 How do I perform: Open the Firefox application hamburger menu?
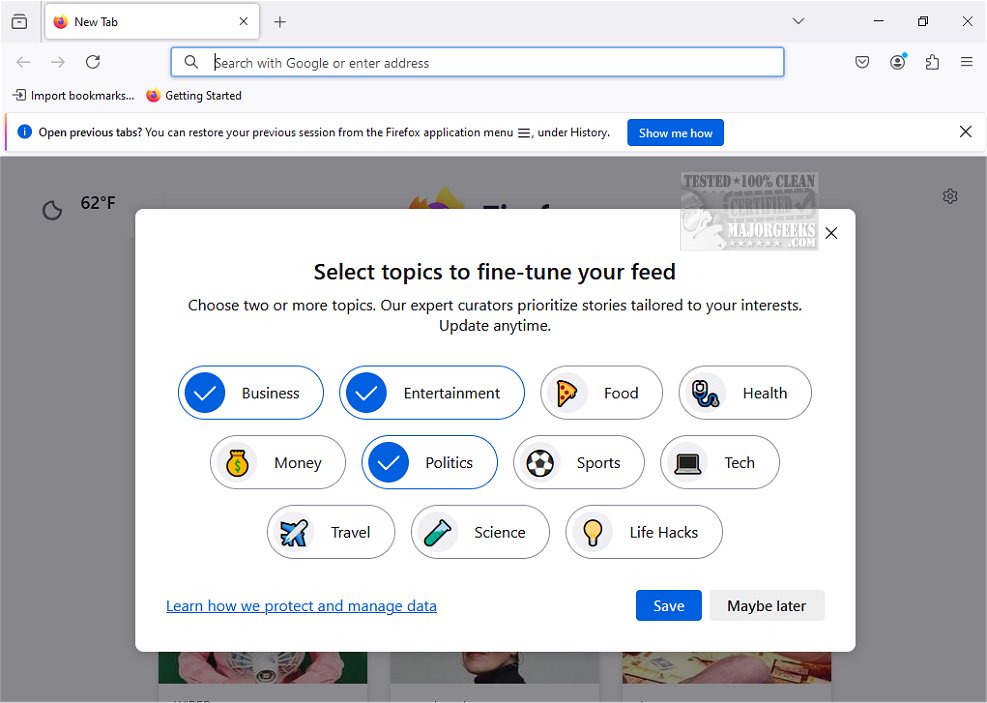[x=967, y=62]
